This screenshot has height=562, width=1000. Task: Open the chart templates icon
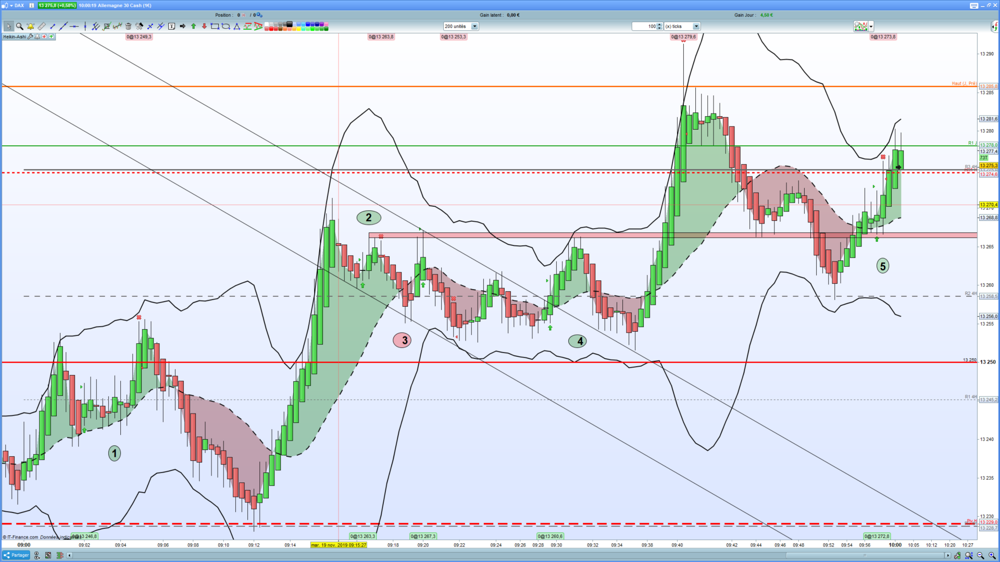(860, 26)
